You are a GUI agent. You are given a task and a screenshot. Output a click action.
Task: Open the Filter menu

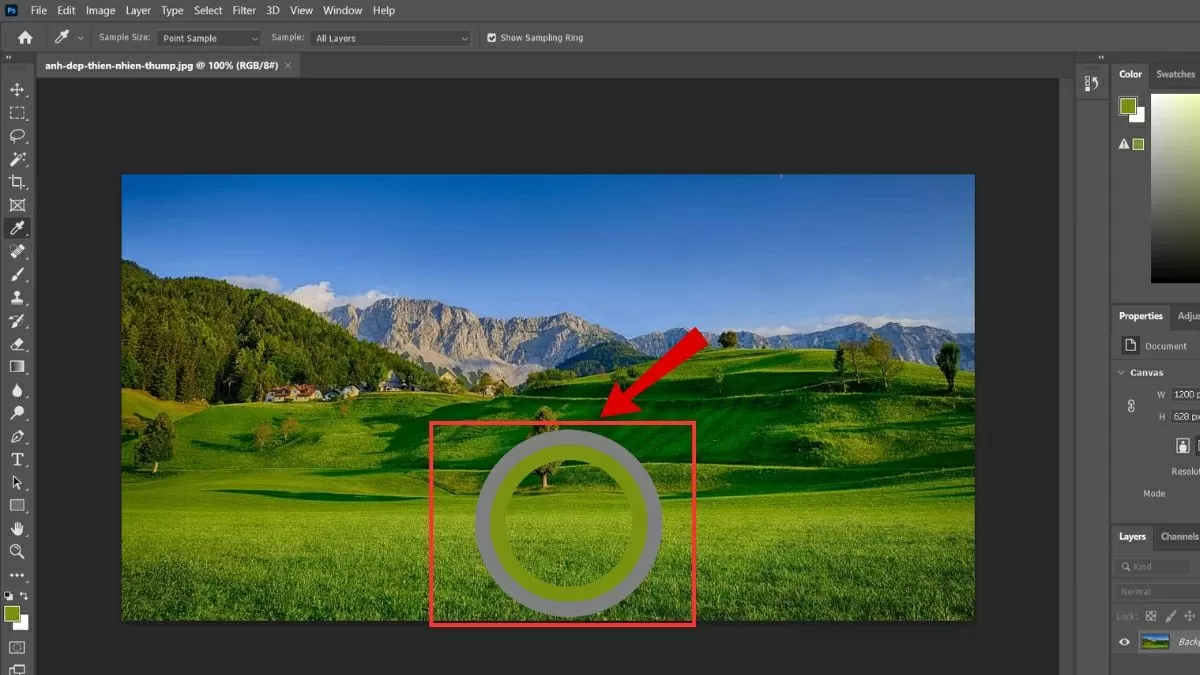pyautogui.click(x=244, y=10)
